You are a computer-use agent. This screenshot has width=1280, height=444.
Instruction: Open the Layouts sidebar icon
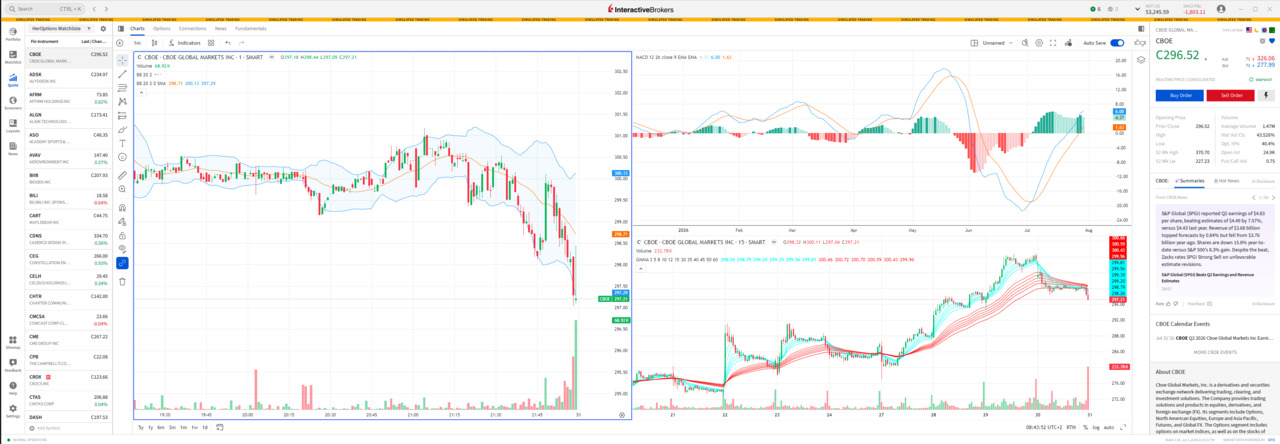click(12, 125)
